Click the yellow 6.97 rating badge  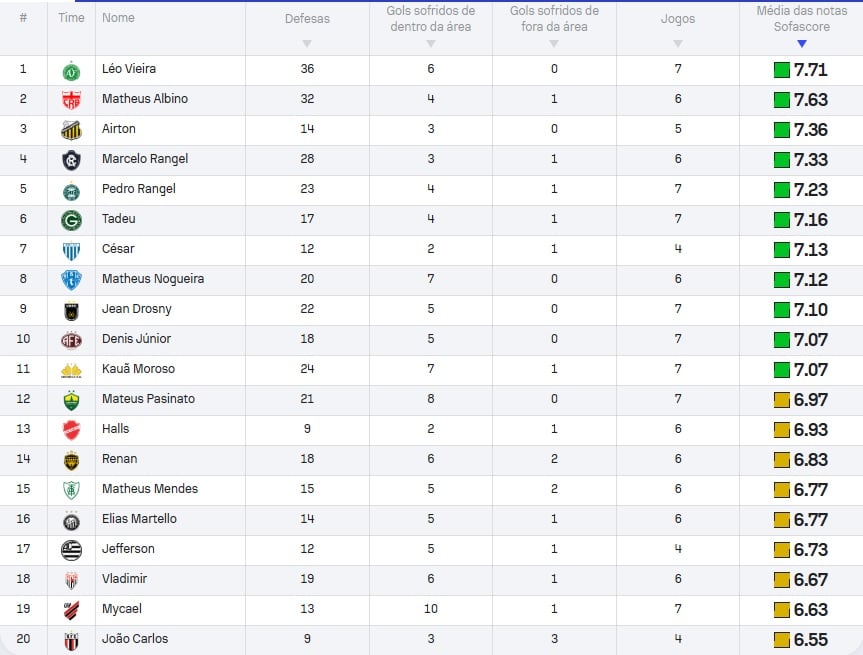[x=801, y=400]
